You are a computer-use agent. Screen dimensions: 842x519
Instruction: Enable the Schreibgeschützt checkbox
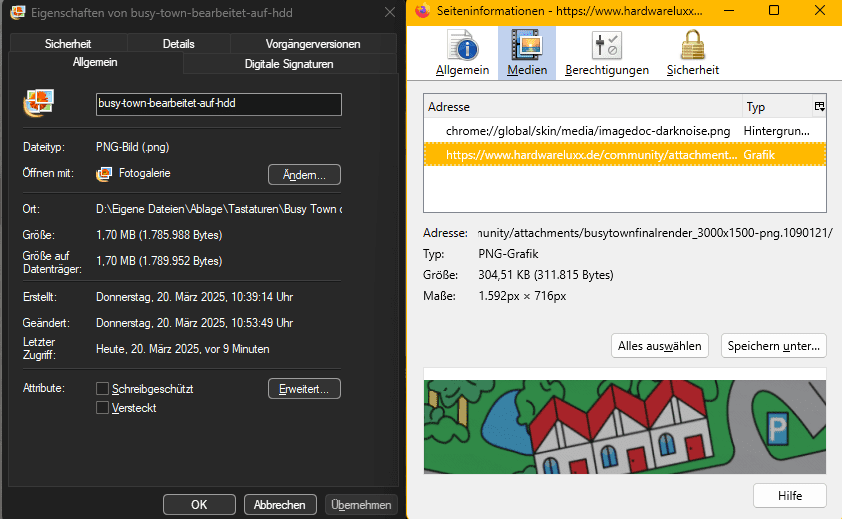103,388
